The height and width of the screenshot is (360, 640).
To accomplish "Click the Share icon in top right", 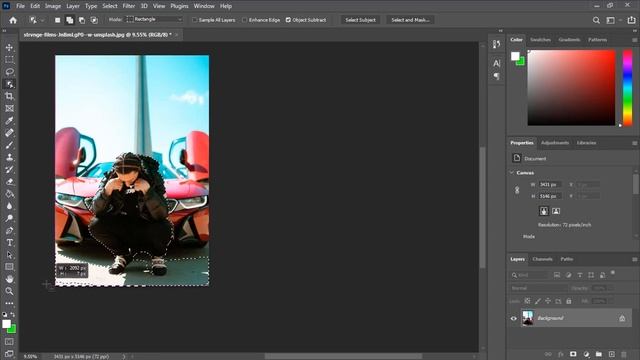I will (631, 20).
